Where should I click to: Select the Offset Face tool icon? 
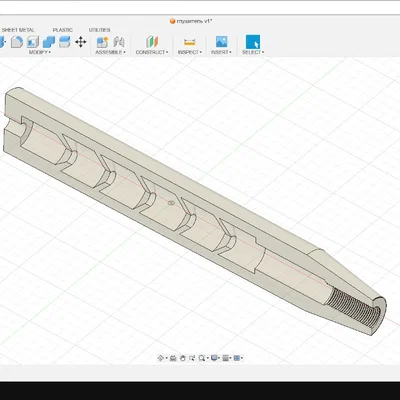click(65, 42)
